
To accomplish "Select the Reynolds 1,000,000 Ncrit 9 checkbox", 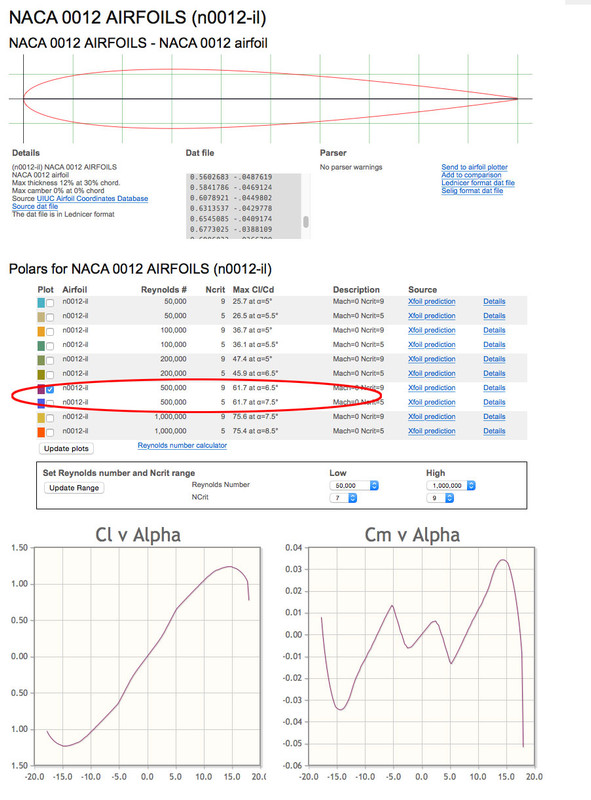I will point(50,418).
